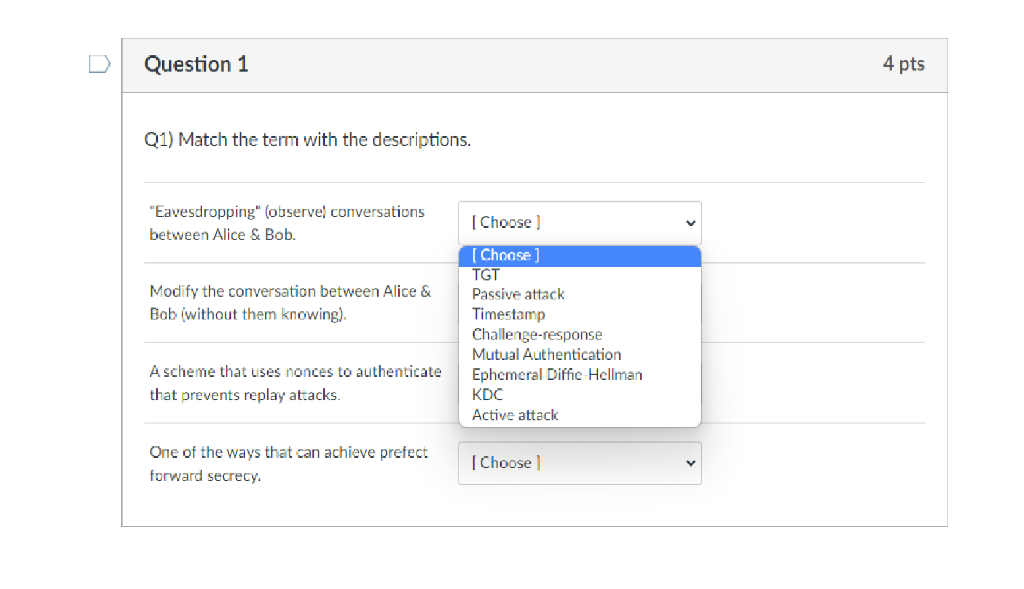Click the 'Modify the conversation' description

point(291,302)
